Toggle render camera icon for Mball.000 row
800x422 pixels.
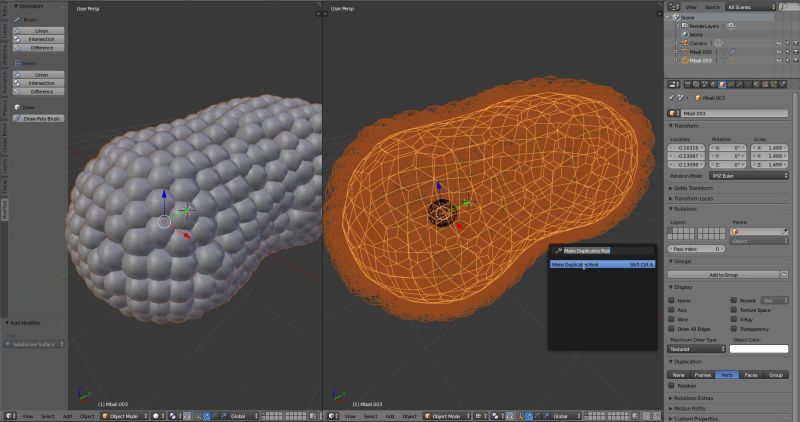pyautogui.click(x=795, y=52)
